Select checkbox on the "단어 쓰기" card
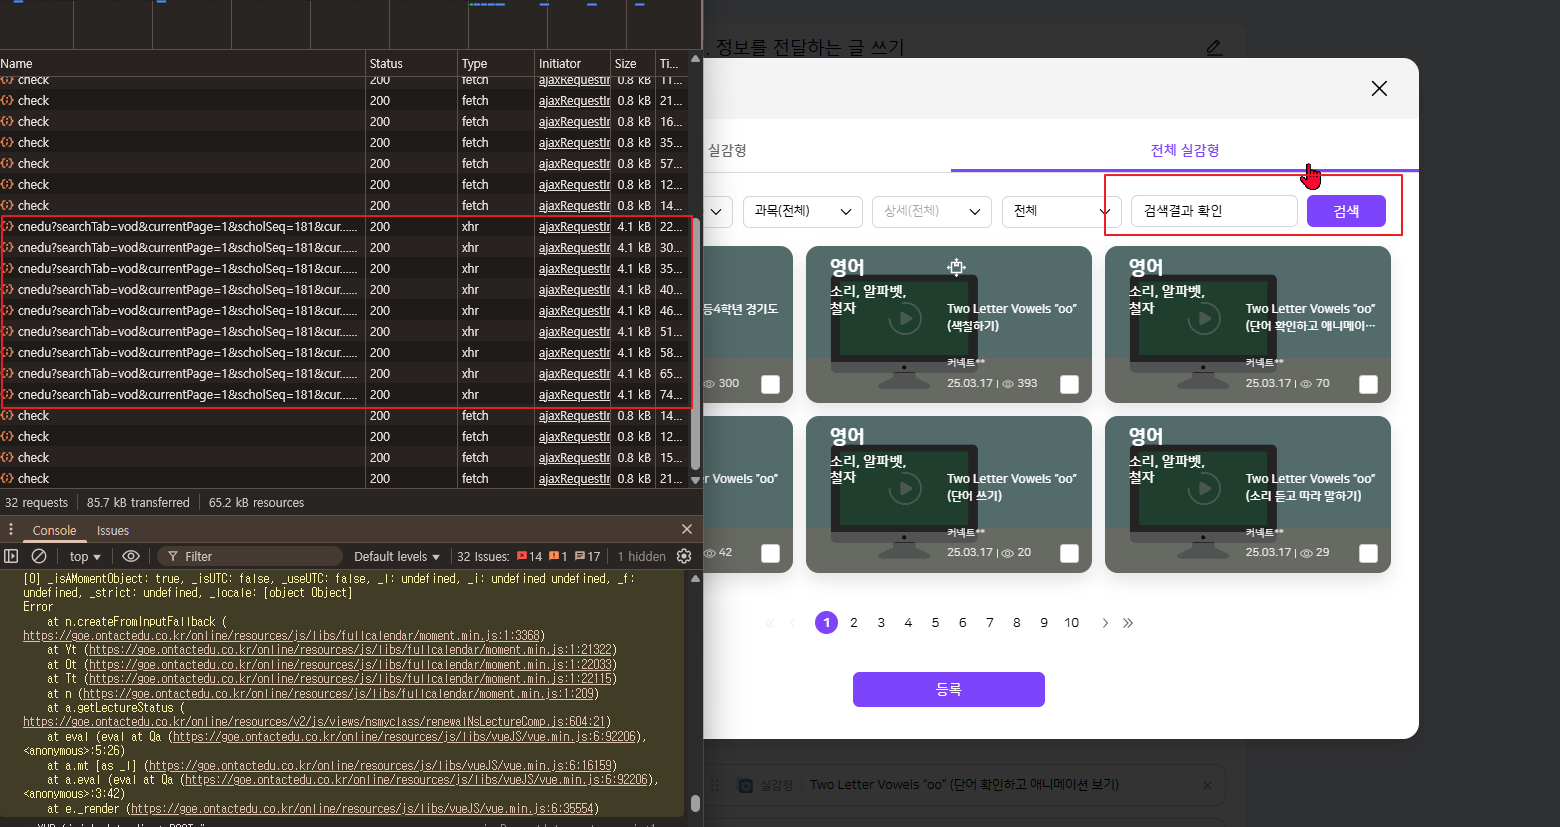Screen dimensions: 1560x827 click(x=1069, y=554)
